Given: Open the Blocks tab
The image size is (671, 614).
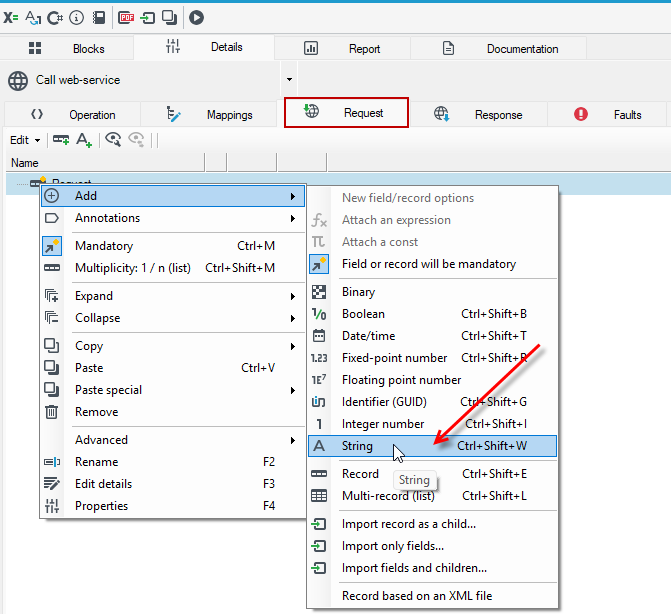Looking at the screenshot, I should click(x=67, y=48).
